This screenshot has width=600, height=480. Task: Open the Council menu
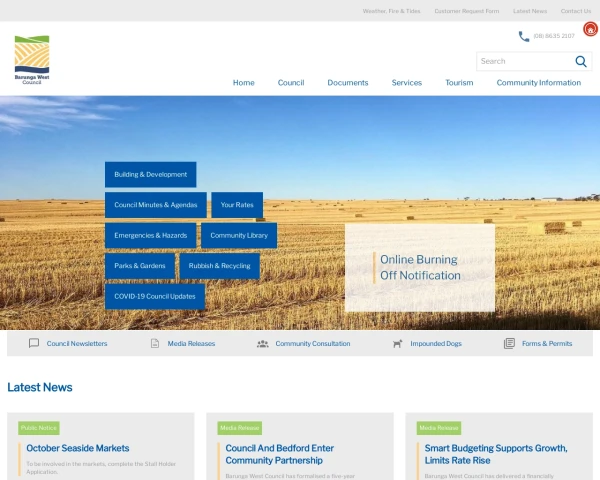coord(291,83)
